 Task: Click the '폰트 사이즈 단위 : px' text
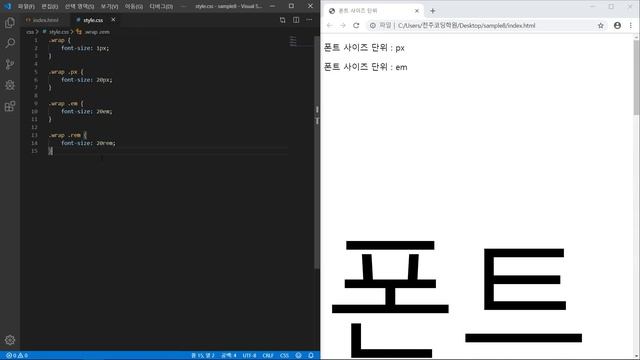point(364,48)
